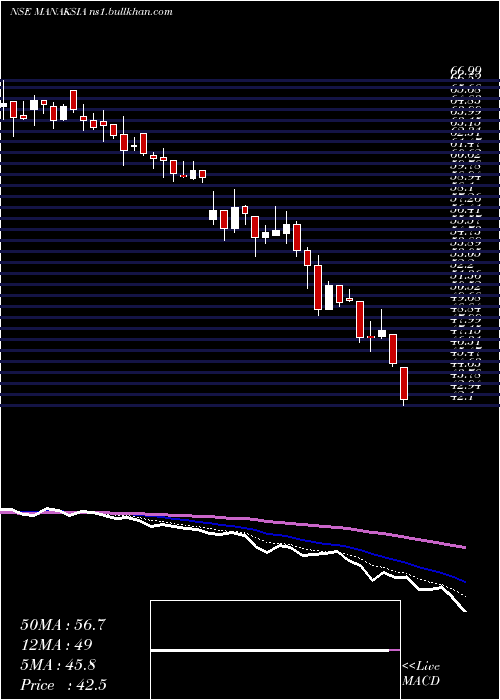Select the 12MA : 49 readout

[x=56, y=645]
